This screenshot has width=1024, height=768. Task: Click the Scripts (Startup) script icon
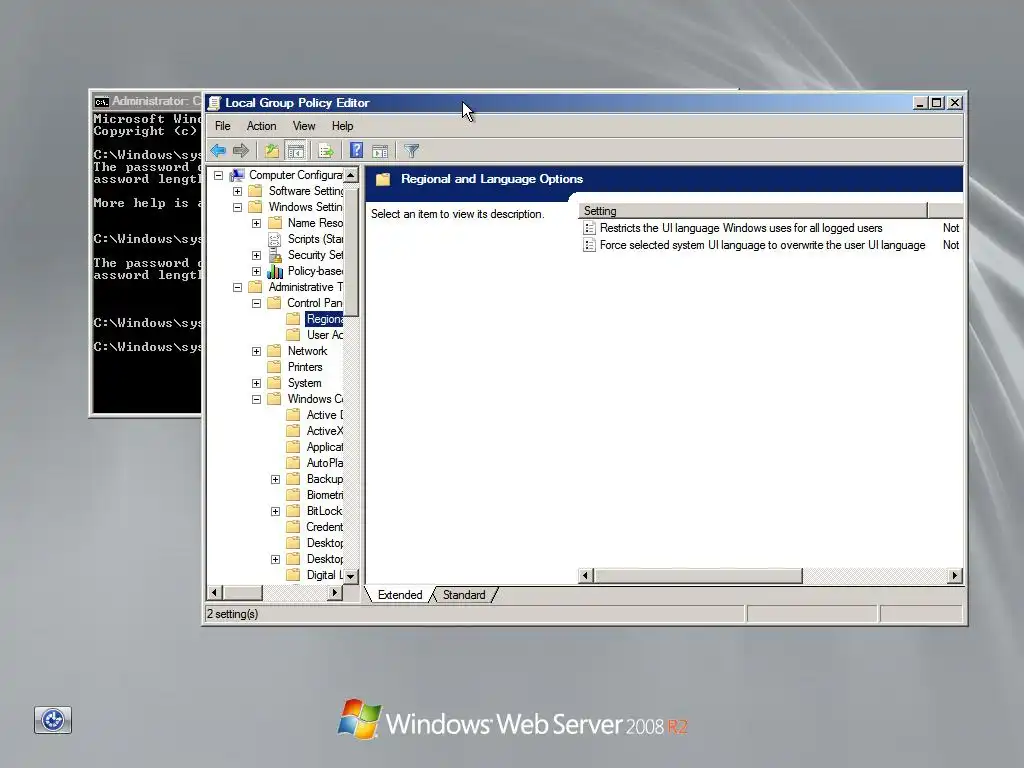tap(275, 239)
